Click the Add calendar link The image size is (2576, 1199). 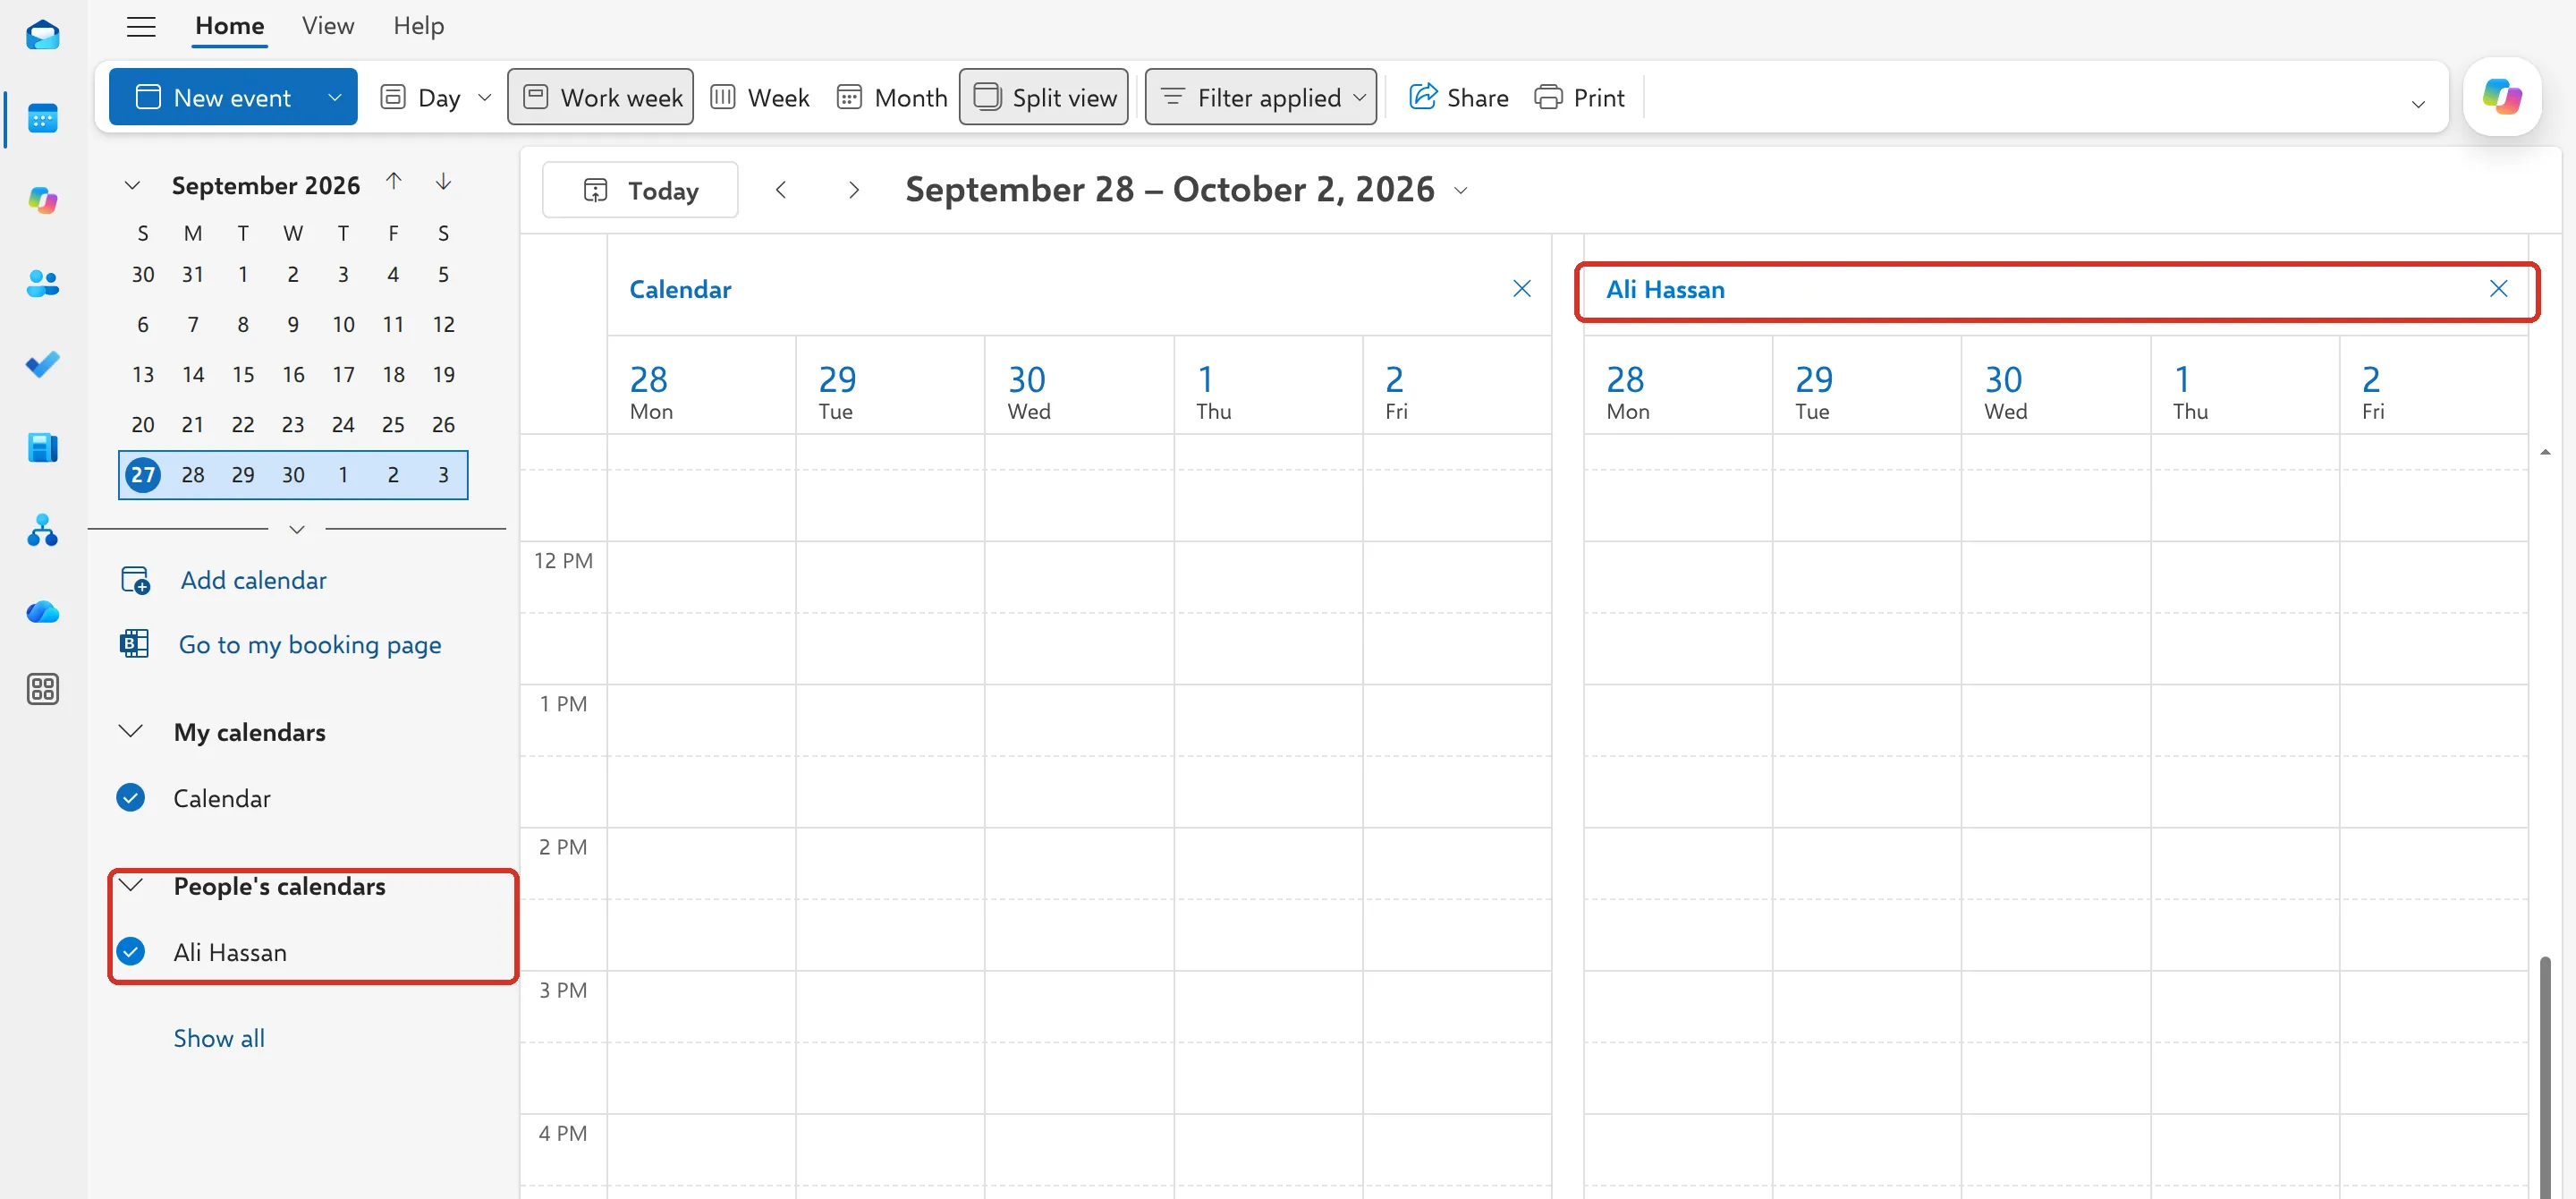click(253, 580)
